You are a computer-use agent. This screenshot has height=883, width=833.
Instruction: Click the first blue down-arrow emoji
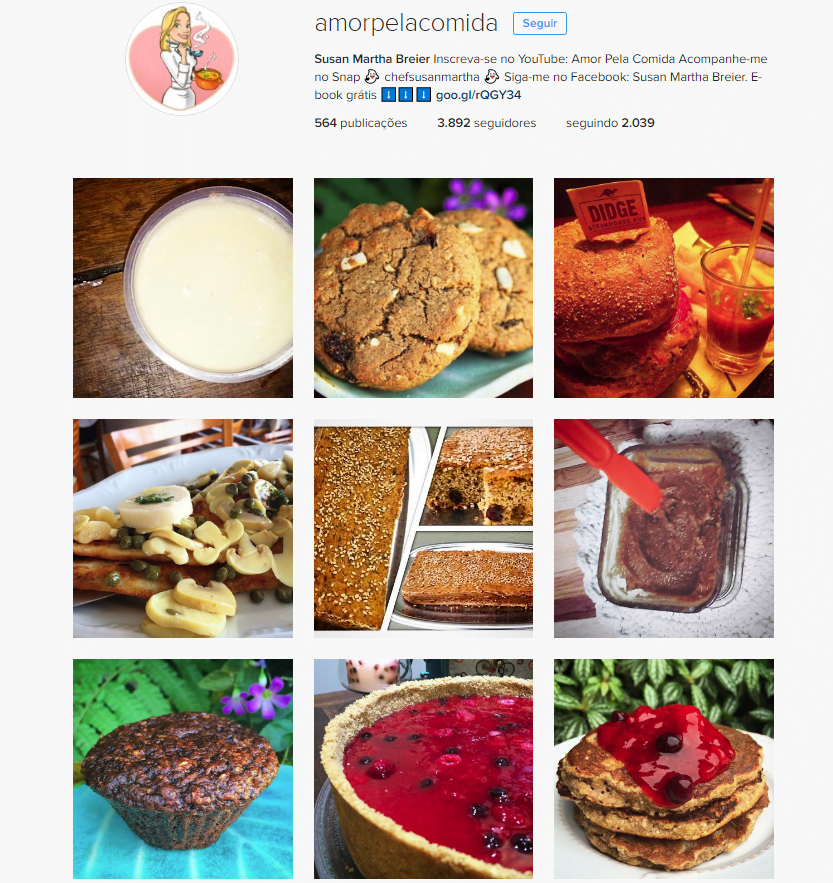(x=389, y=95)
